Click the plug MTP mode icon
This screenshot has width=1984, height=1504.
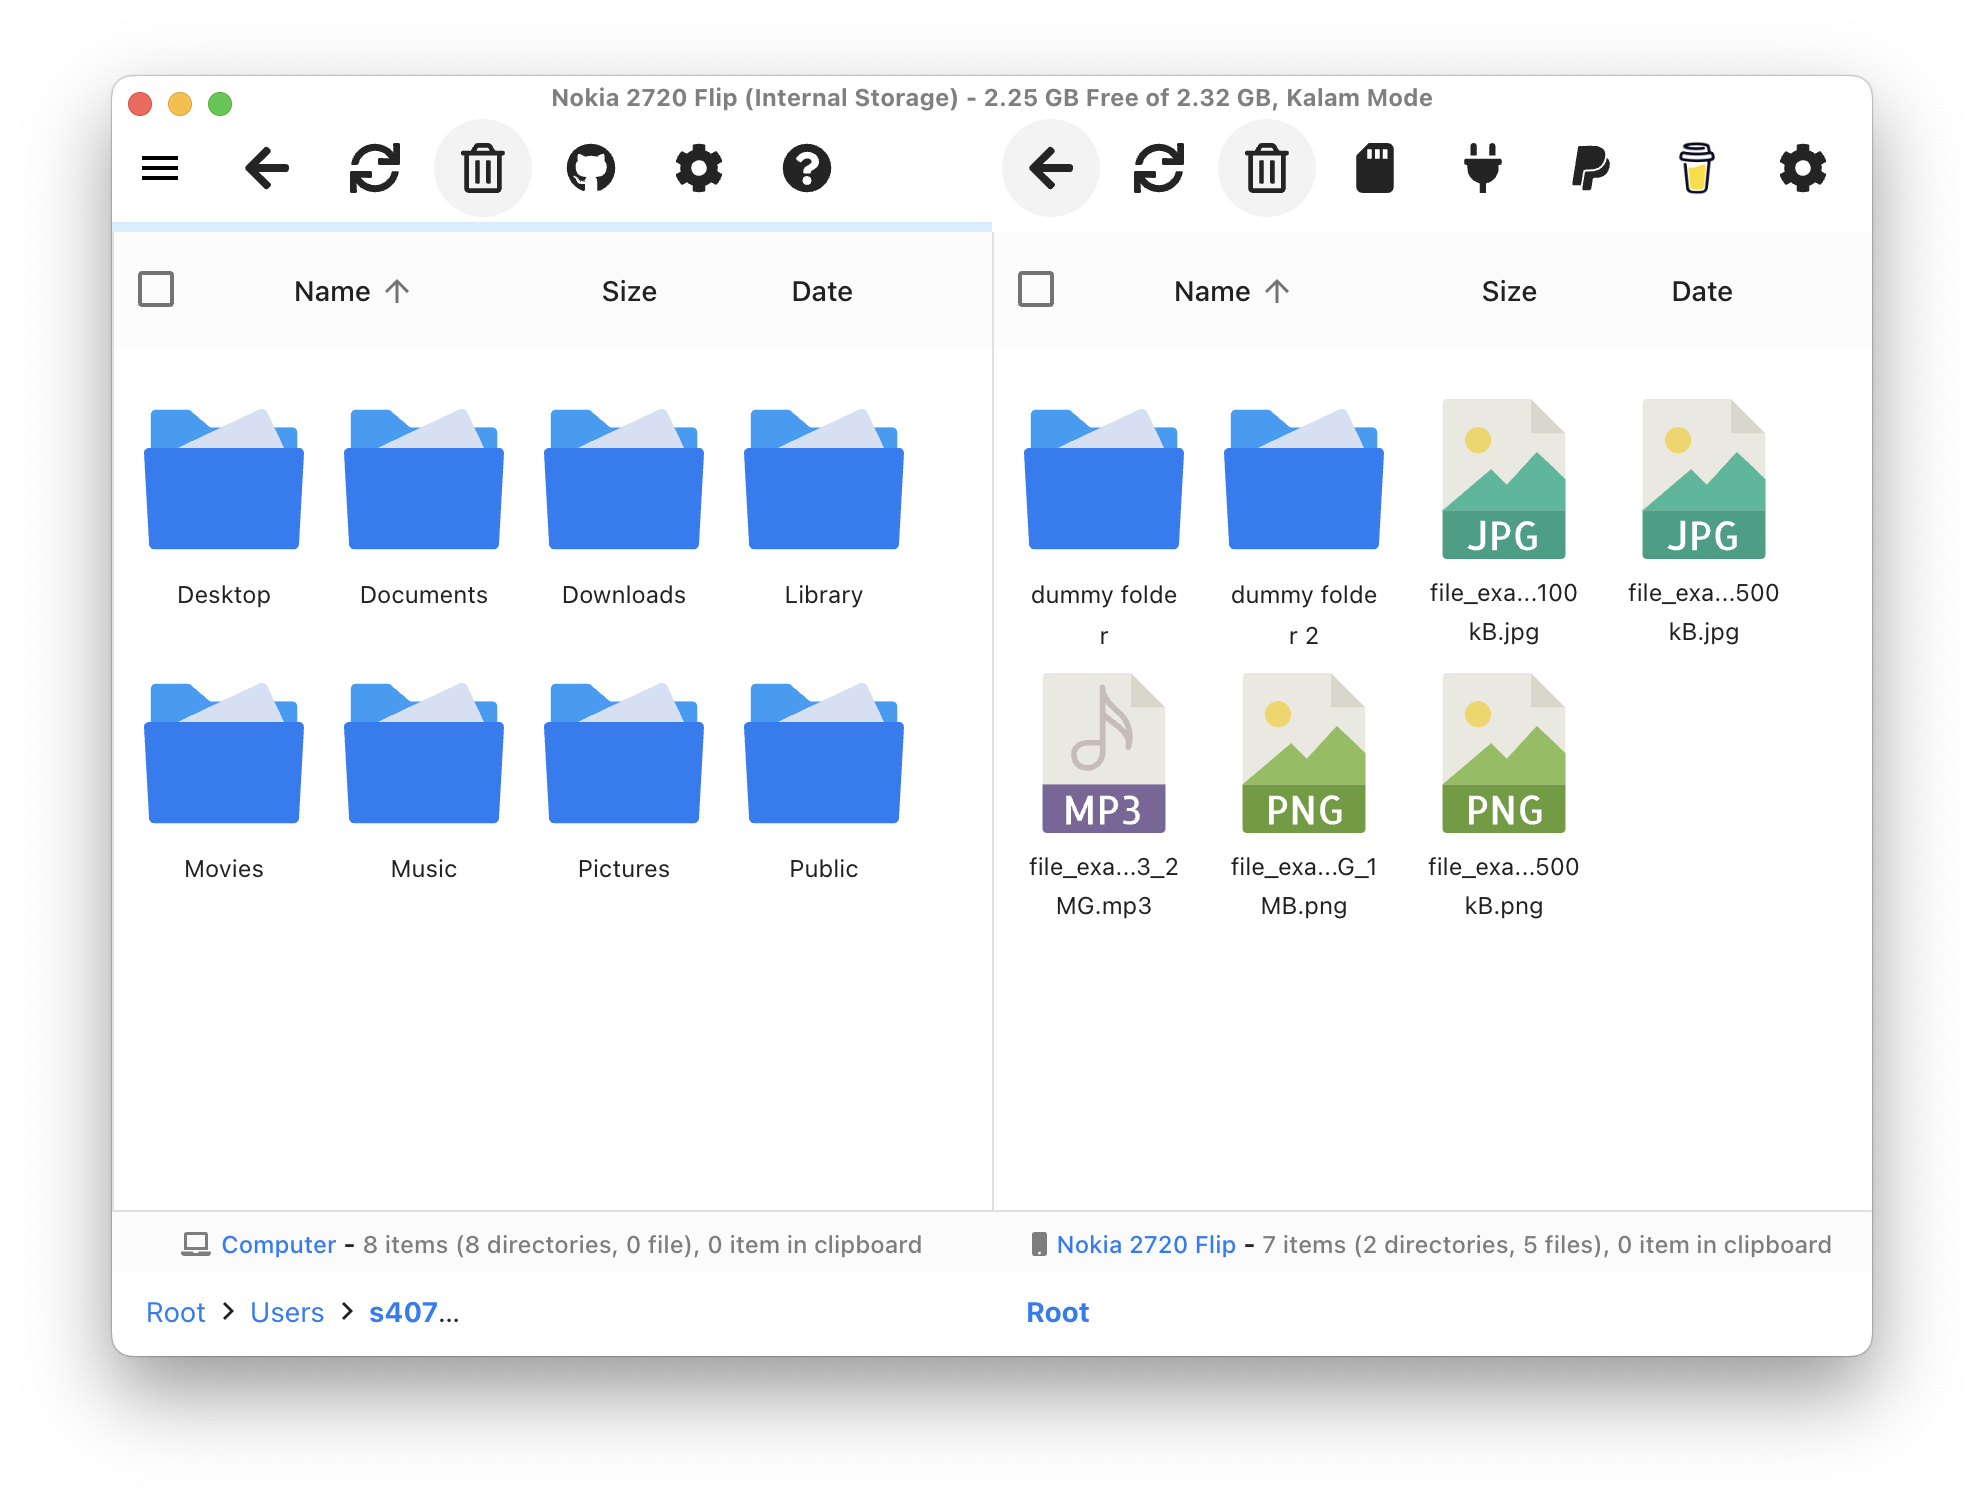pyautogui.click(x=1482, y=168)
